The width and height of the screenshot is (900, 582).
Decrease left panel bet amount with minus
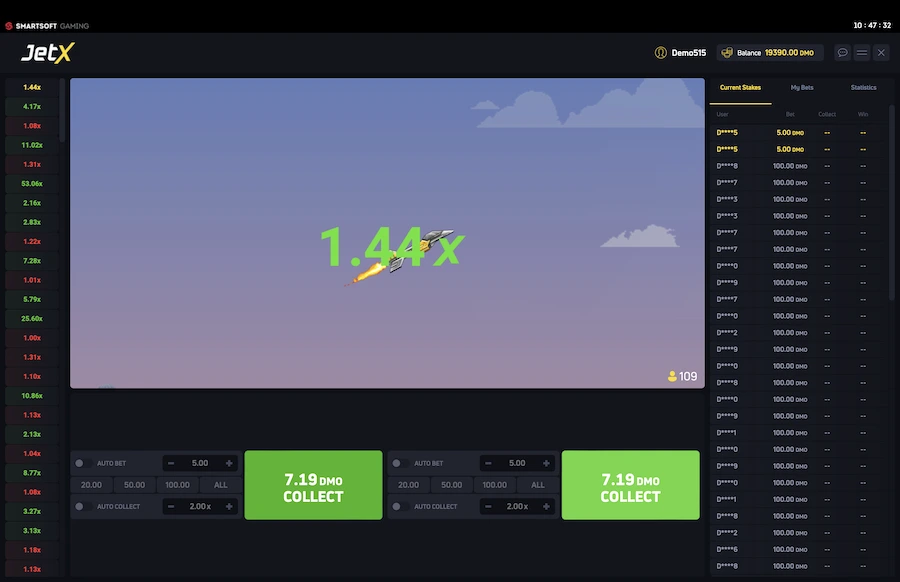(x=171, y=463)
